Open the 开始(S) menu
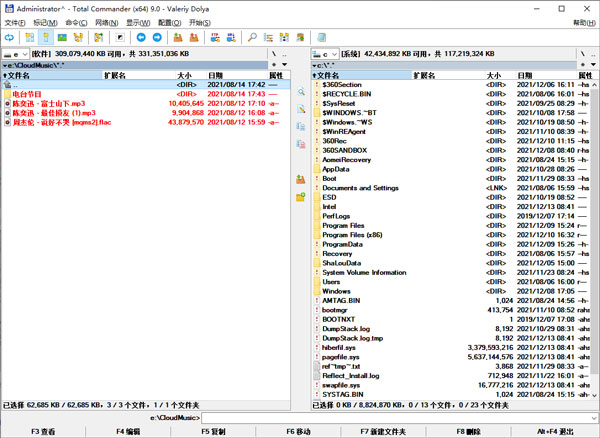 (200, 23)
